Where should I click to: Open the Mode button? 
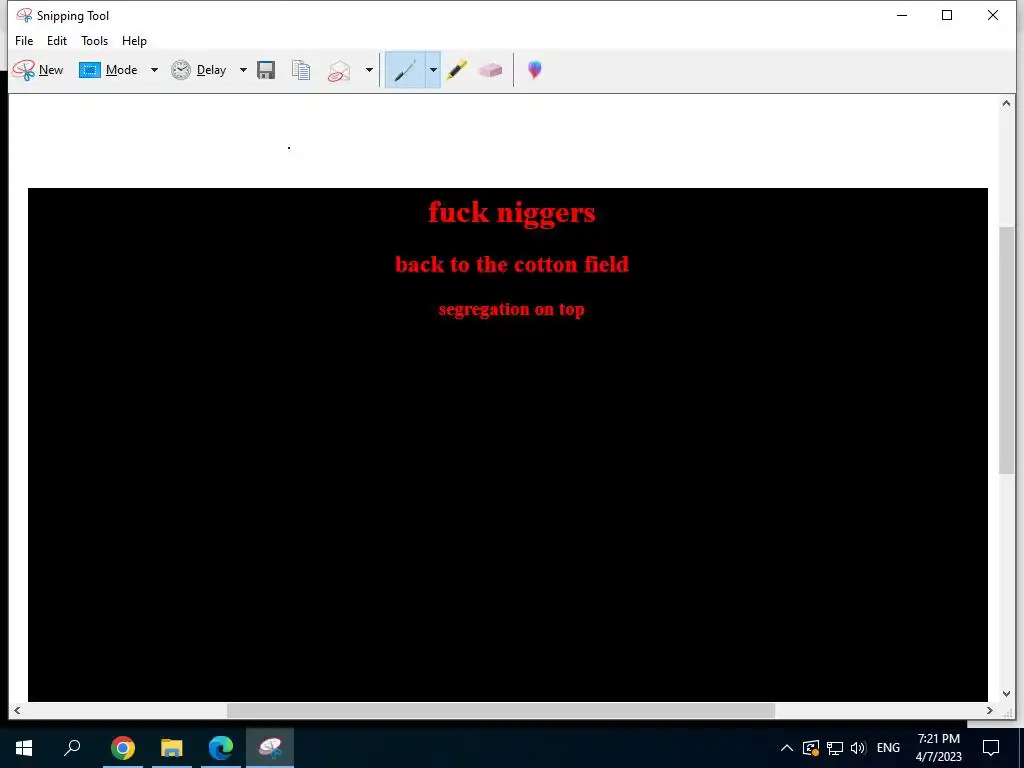[108, 70]
